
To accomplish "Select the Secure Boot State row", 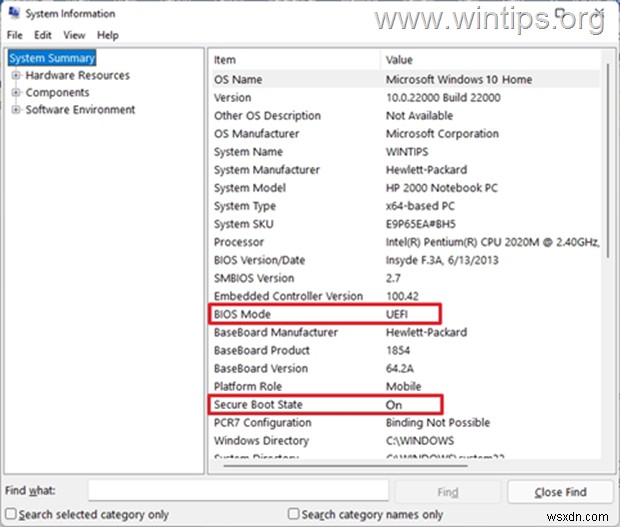I will point(405,405).
